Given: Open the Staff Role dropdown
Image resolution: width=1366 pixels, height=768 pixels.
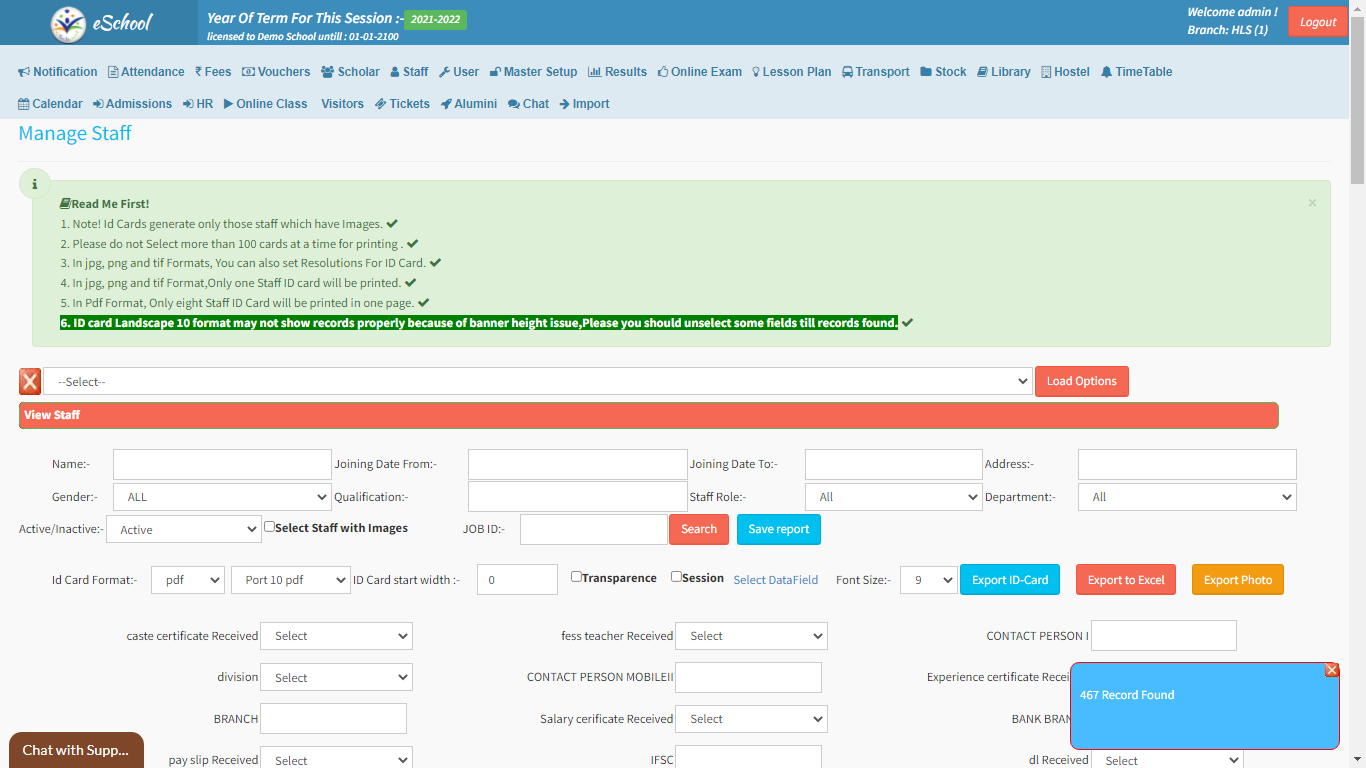Looking at the screenshot, I should tap(893, 497).
